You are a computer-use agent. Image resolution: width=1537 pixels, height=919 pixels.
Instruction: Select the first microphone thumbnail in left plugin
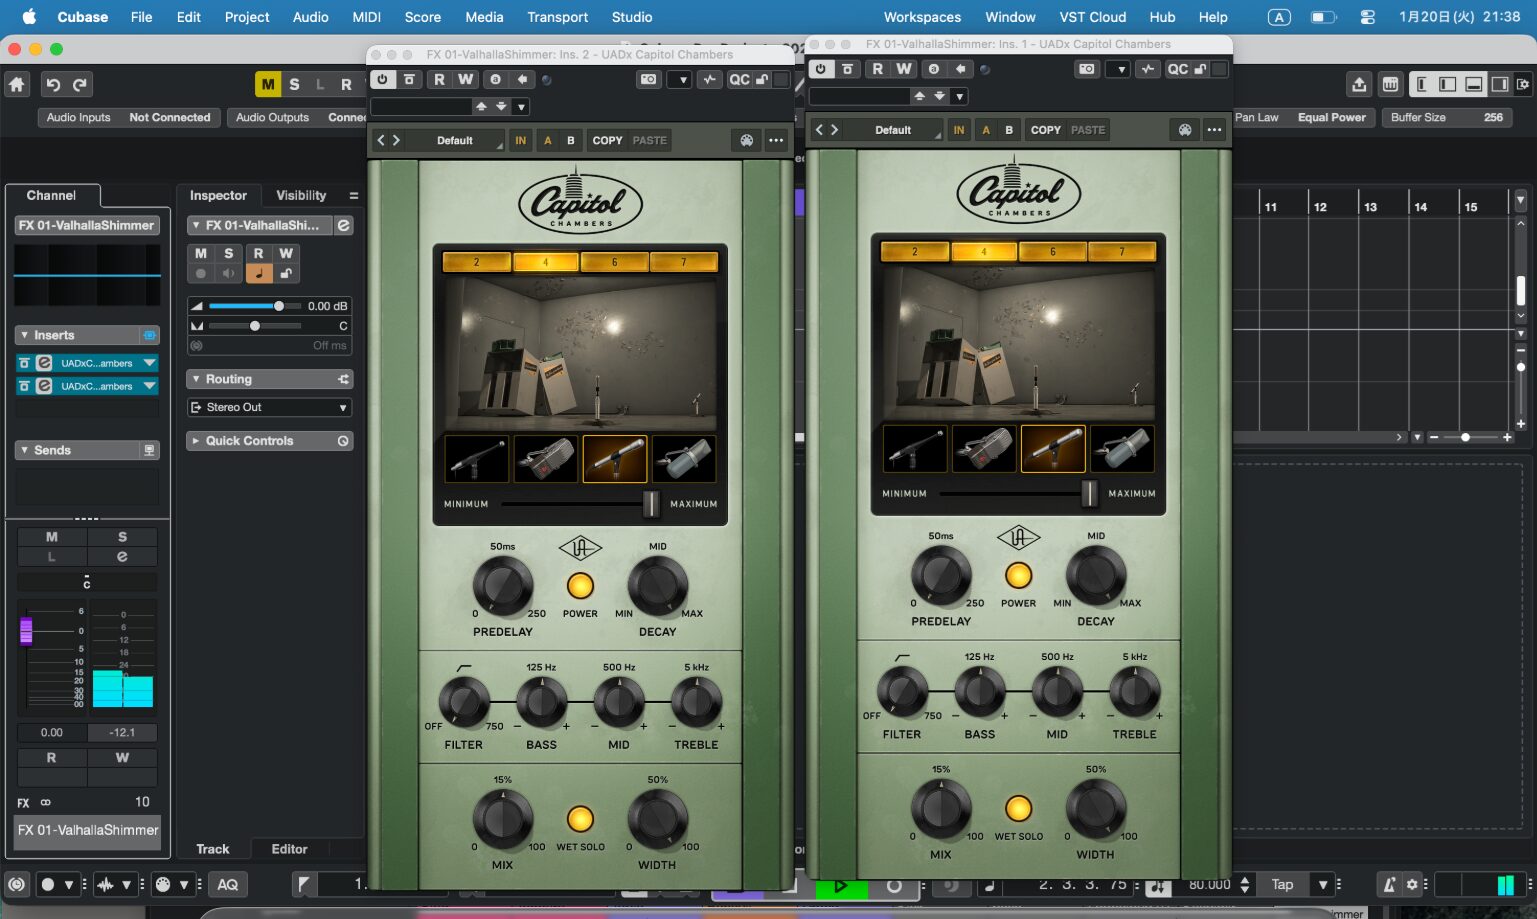coord(477,459)
